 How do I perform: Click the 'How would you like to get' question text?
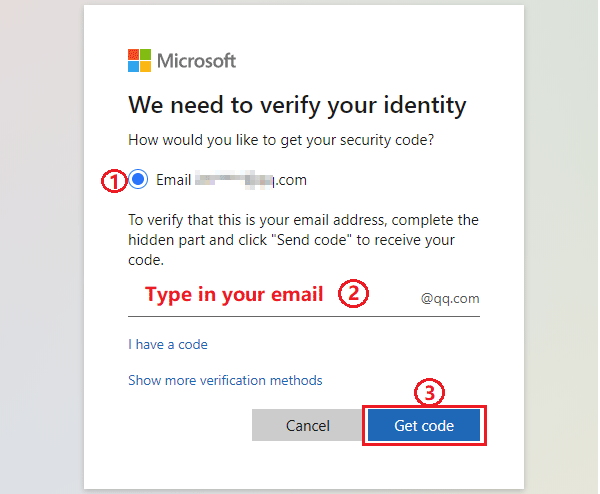pyautogui.click(x=281, y=140)
